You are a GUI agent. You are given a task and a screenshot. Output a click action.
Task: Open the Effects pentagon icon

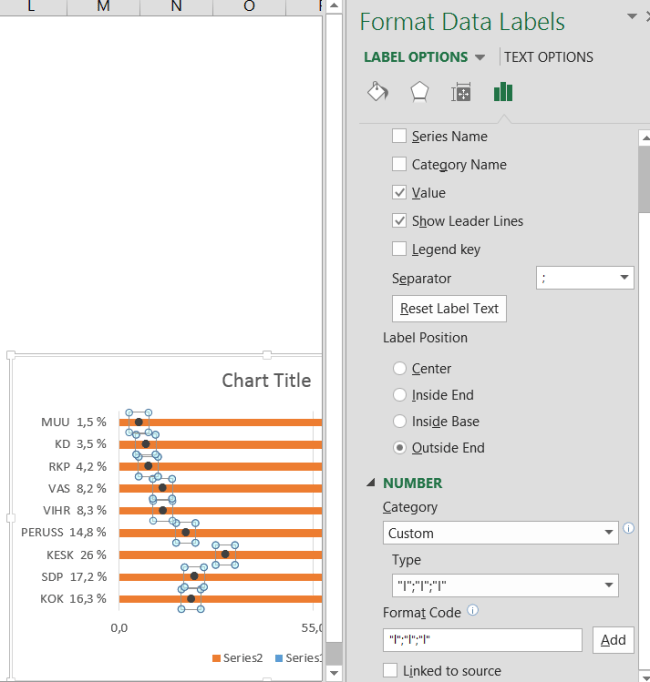tap(419, 93)
